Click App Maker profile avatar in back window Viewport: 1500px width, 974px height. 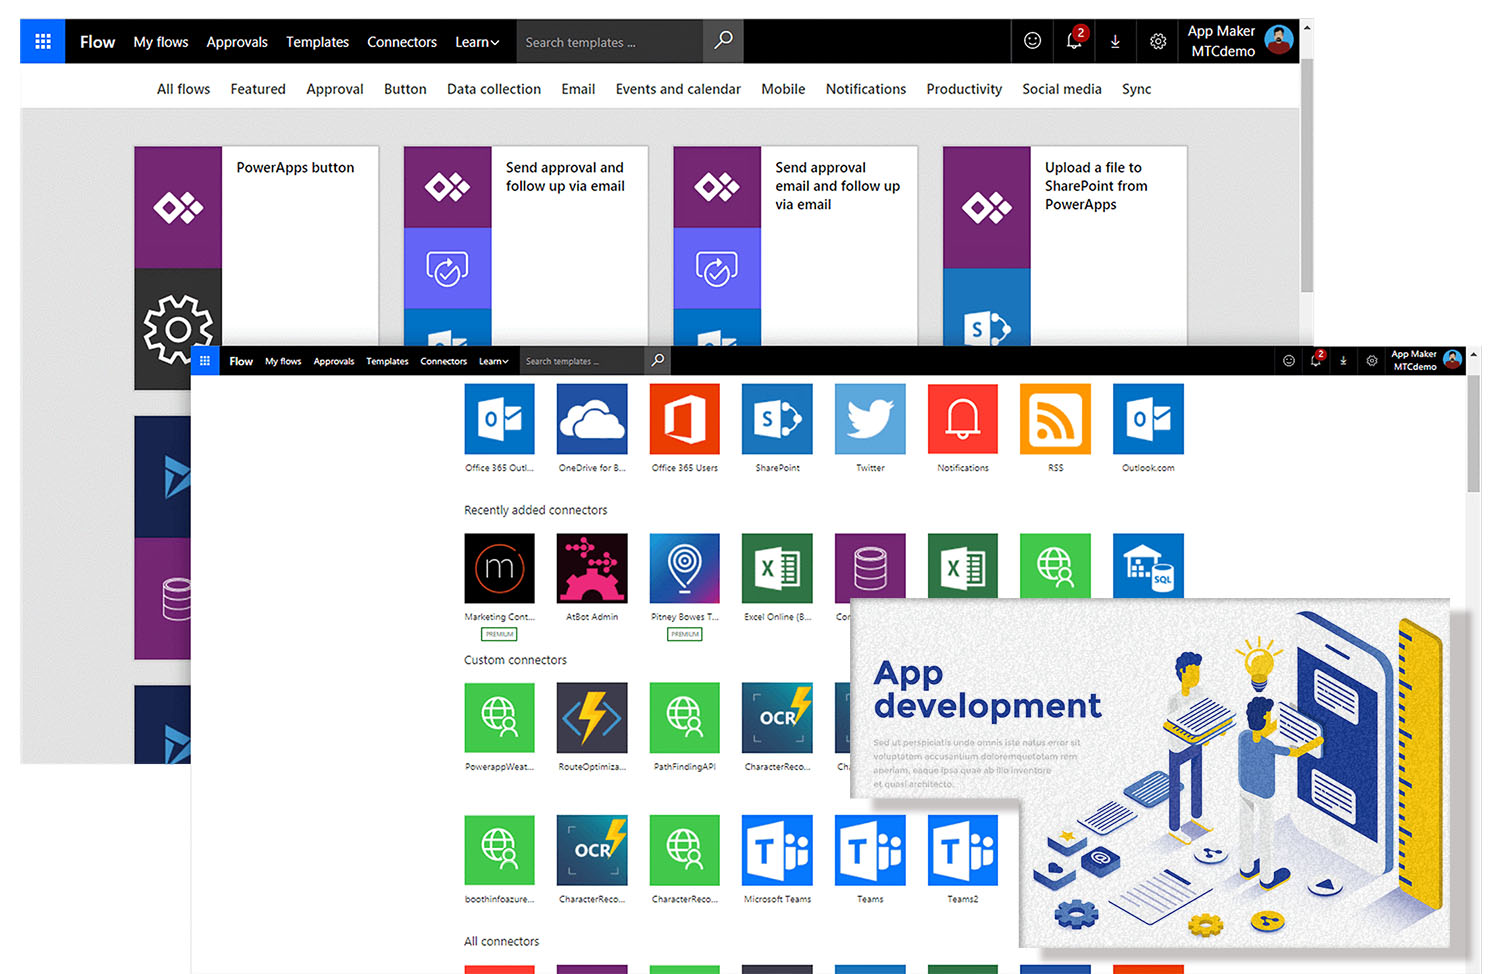coord(1278,40)
